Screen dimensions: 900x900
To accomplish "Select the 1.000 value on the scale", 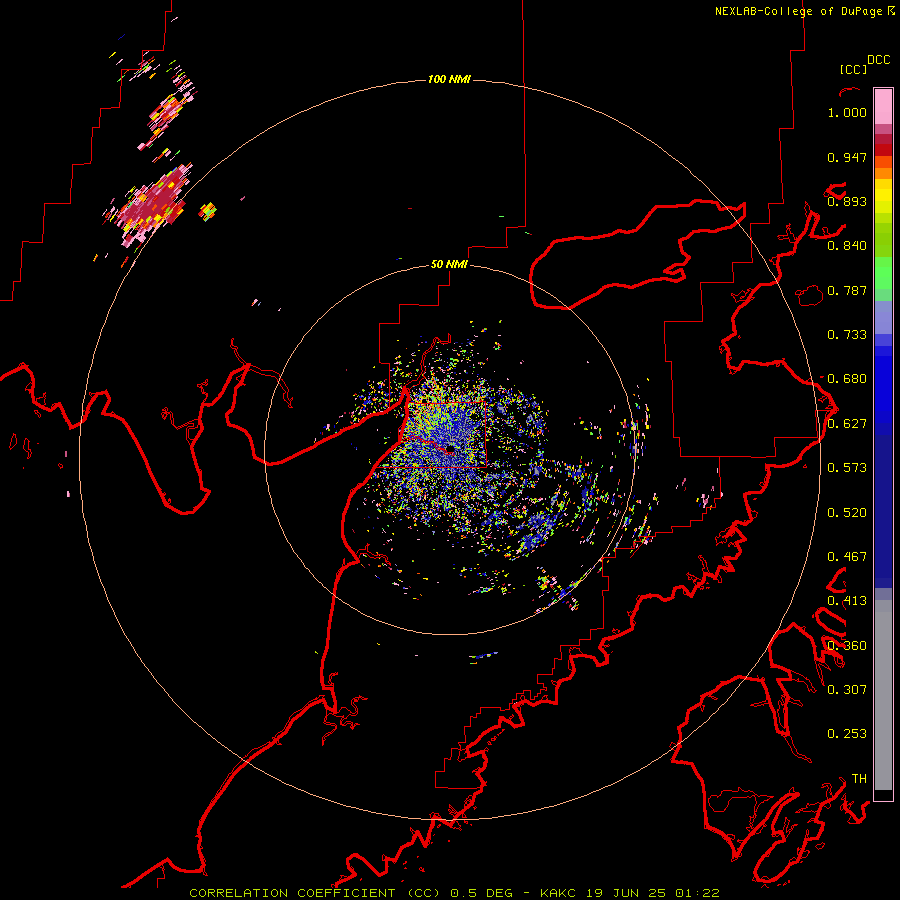I will 847,112.
